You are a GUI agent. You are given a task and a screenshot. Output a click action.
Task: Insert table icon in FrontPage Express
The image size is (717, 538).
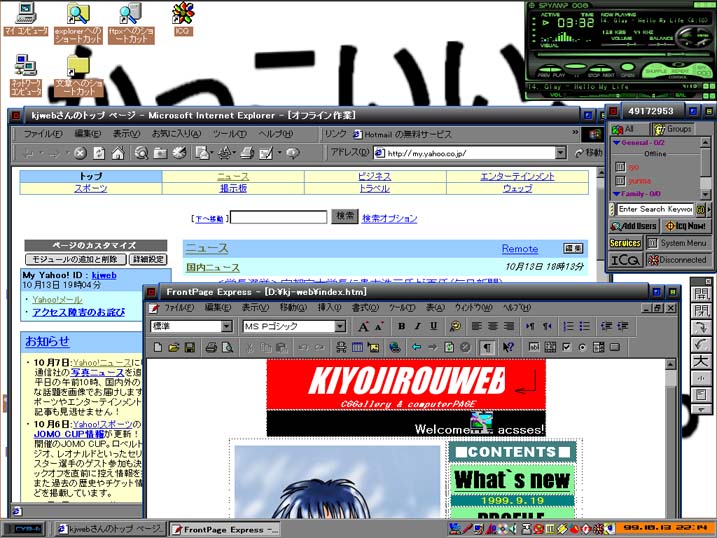click(357, 347)
